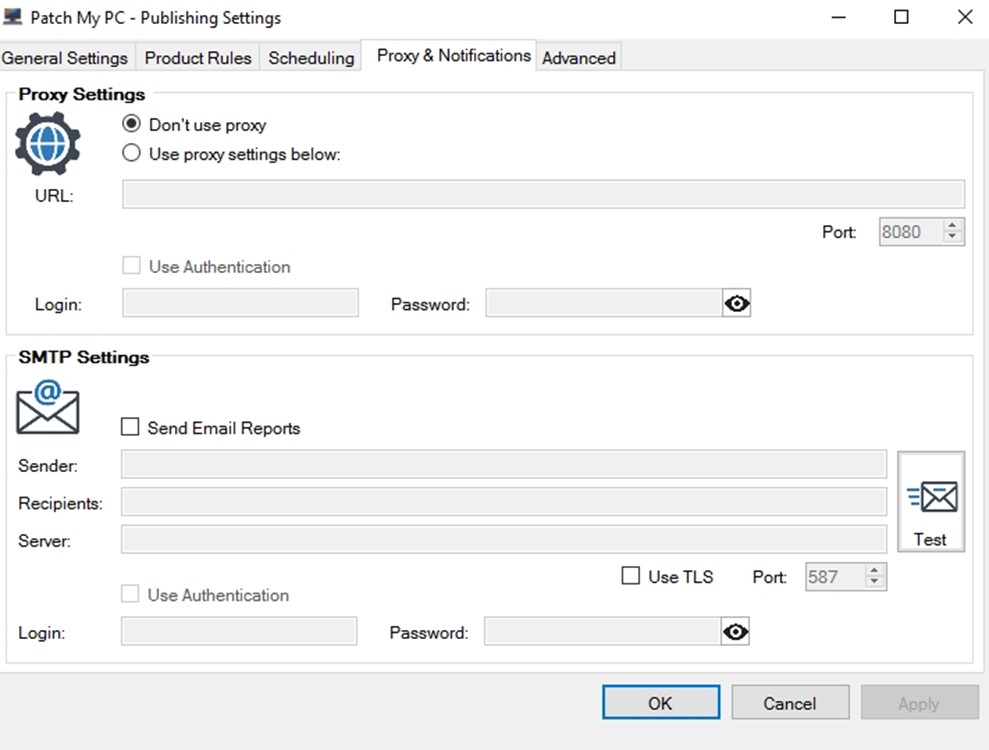This screenshot has width=989, height=750.
Task: Send a test email with Test button
Action: point(931,502)
